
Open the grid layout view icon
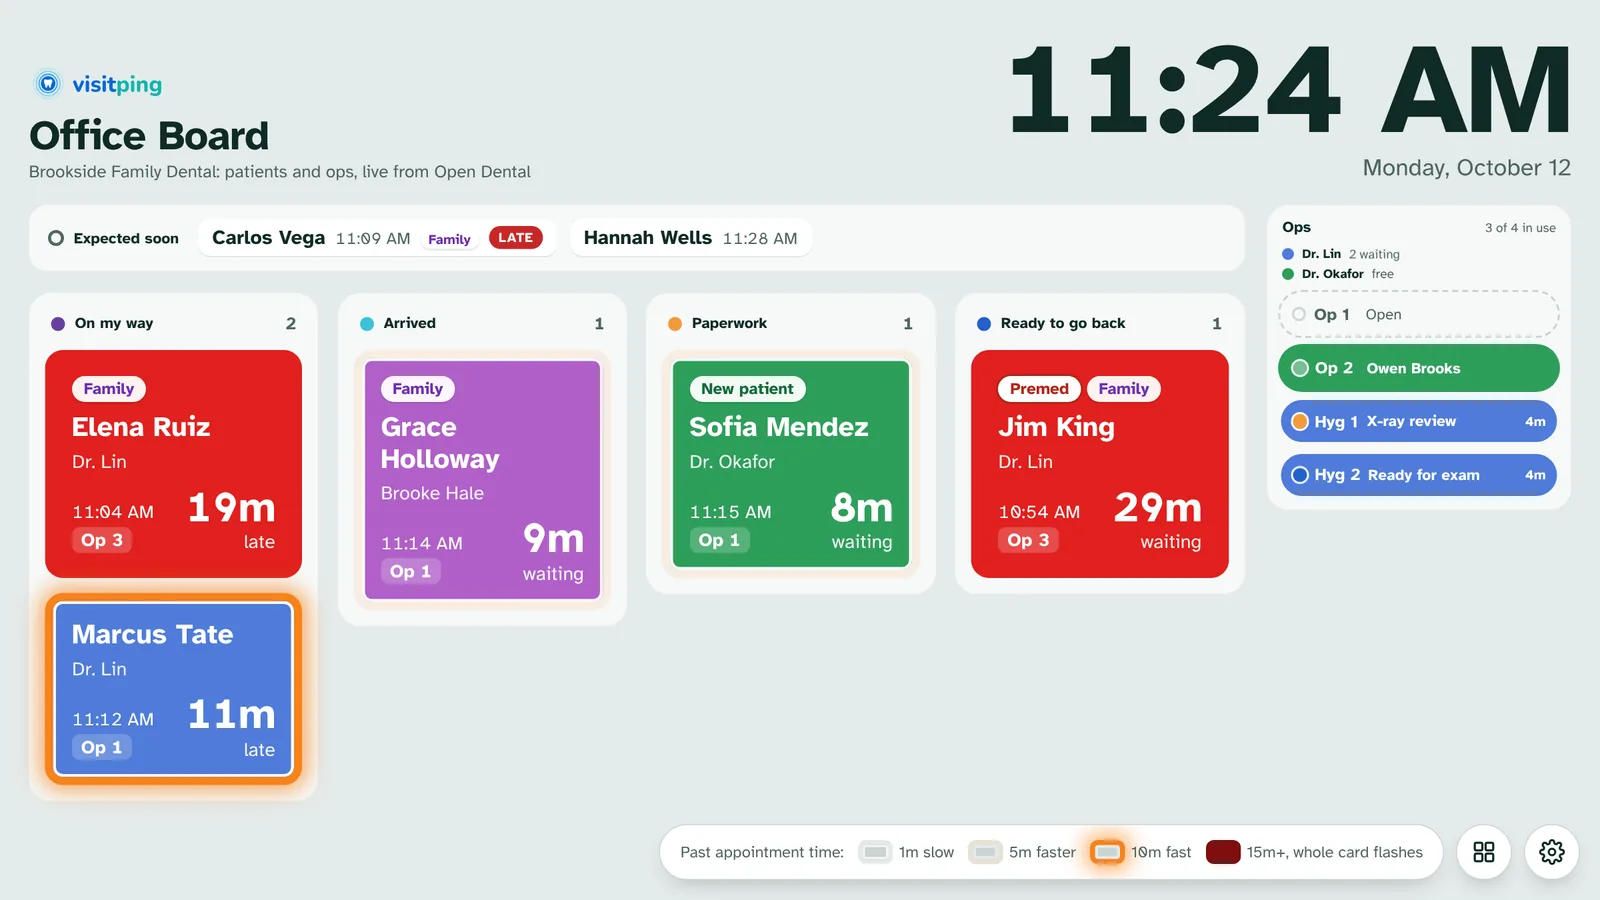pos(1484,852)
